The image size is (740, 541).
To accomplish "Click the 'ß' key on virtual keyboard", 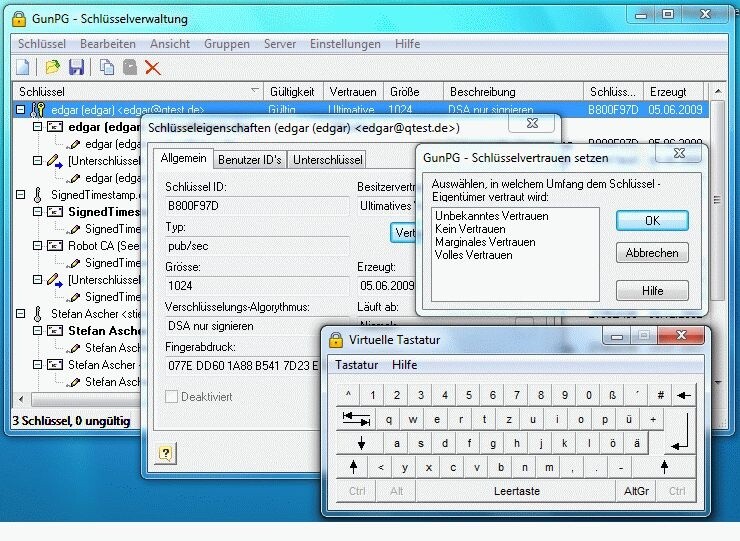I will coord(612,395).
